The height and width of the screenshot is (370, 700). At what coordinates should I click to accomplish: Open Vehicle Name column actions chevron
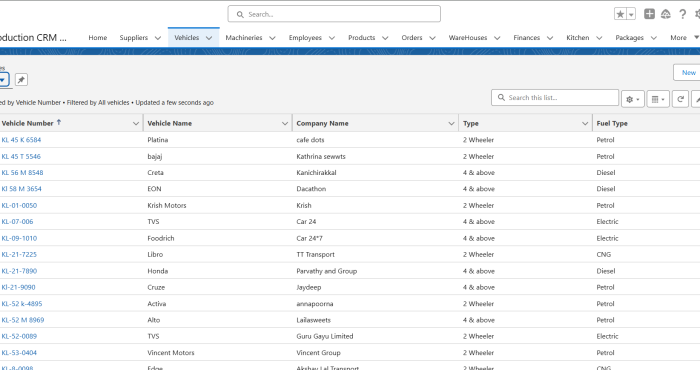[285, 124]
